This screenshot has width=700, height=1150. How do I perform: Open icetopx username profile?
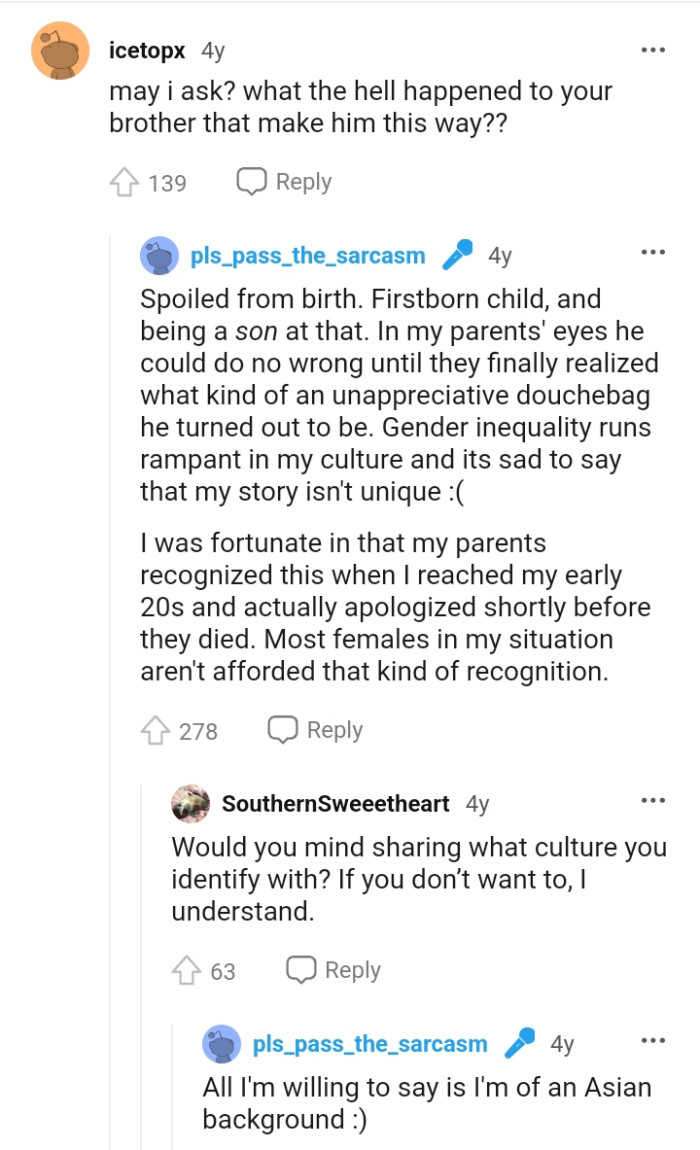coord(146,50)
